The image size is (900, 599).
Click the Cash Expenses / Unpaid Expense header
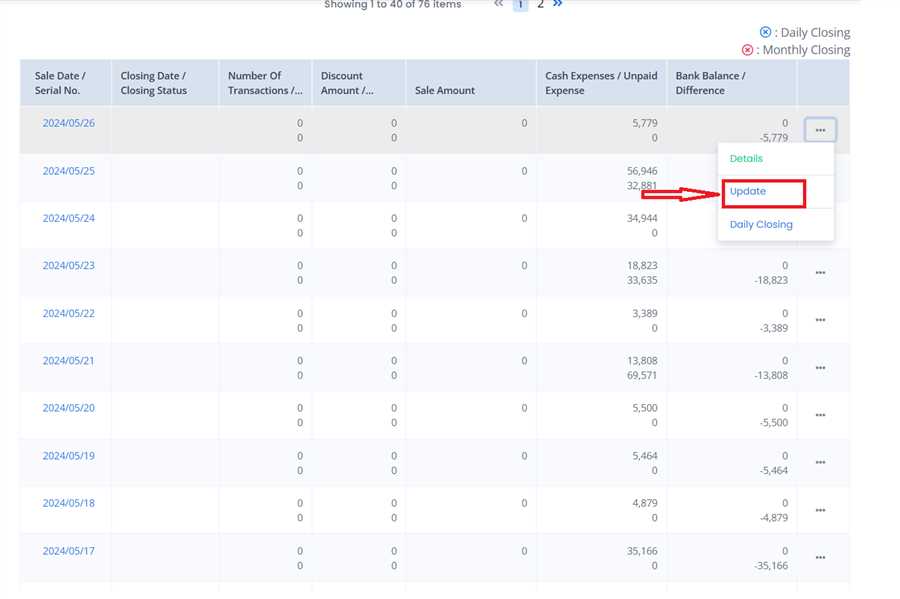[x=601, y=83]
